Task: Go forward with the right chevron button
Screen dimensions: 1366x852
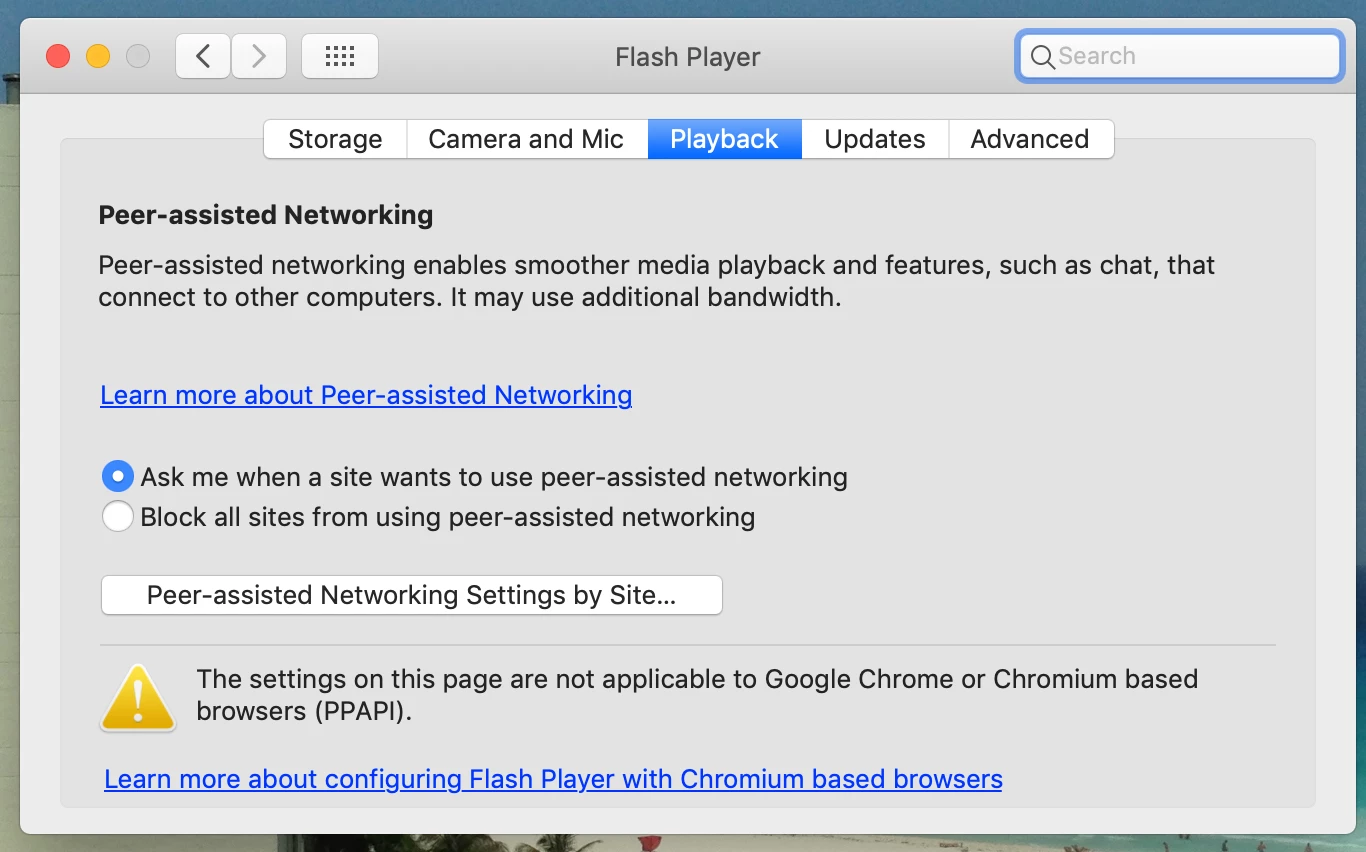Action: pyautogui.click(x=259, y=56)
